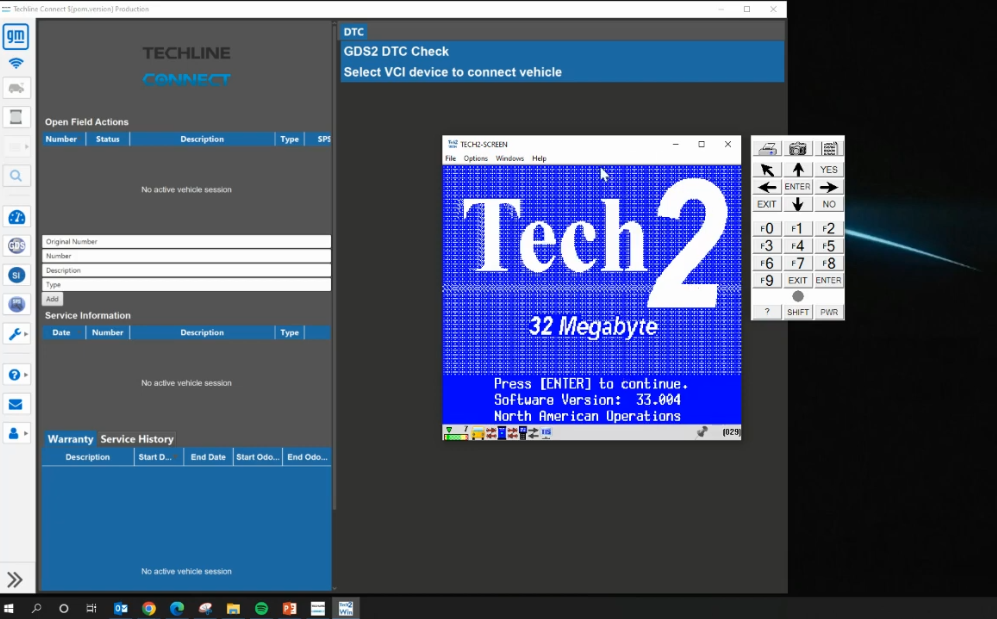The width and height of the screenshot is (997, 619).
Task: Click the Description input field
Action: point(186,270)
